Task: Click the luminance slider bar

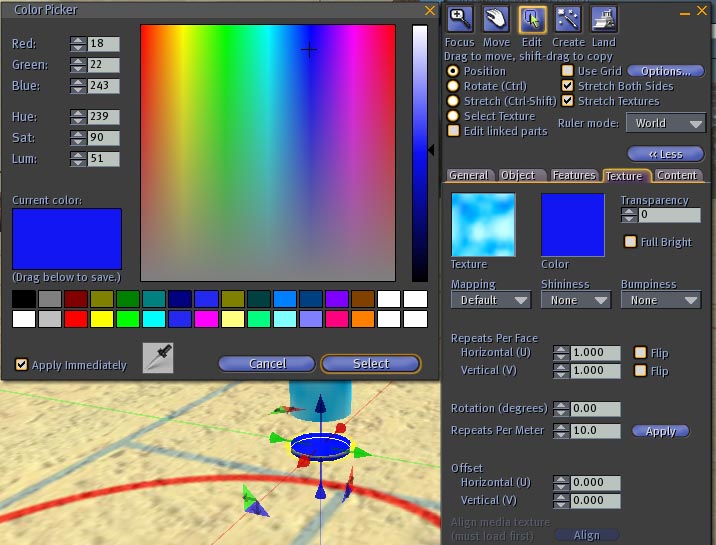Action: point(420,153)
